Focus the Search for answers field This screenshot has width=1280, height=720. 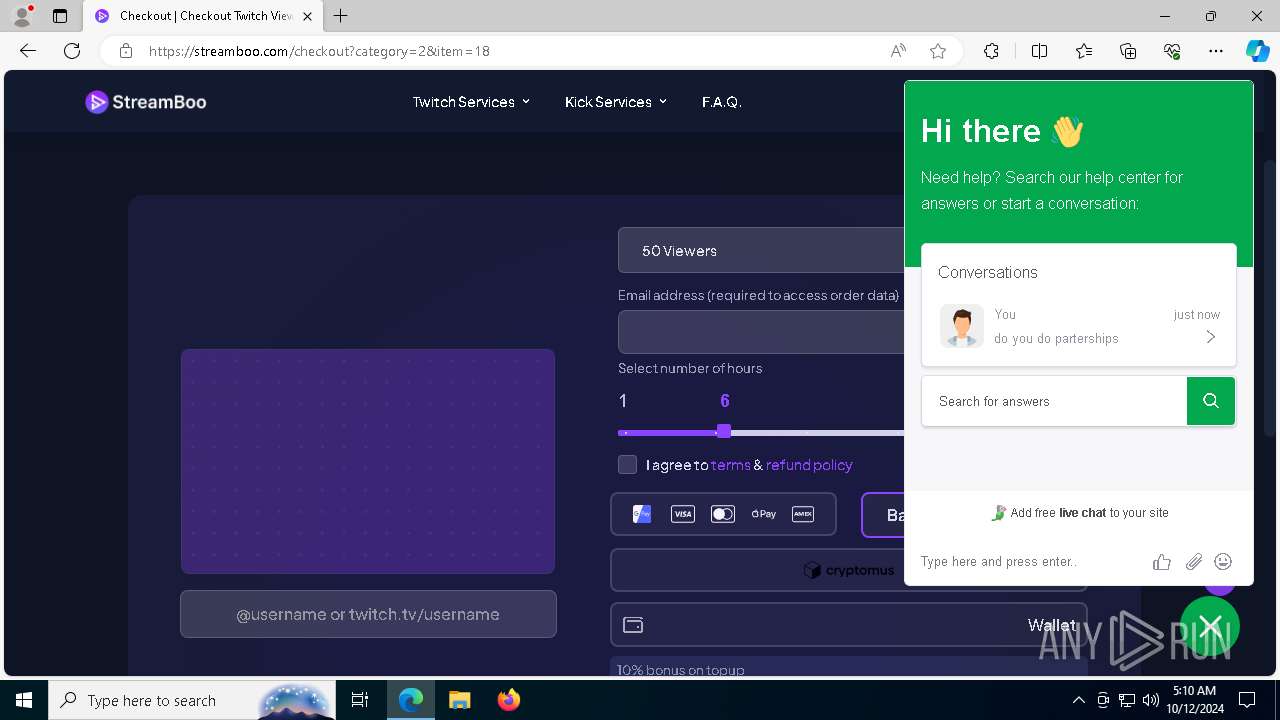click(1054, 401)
